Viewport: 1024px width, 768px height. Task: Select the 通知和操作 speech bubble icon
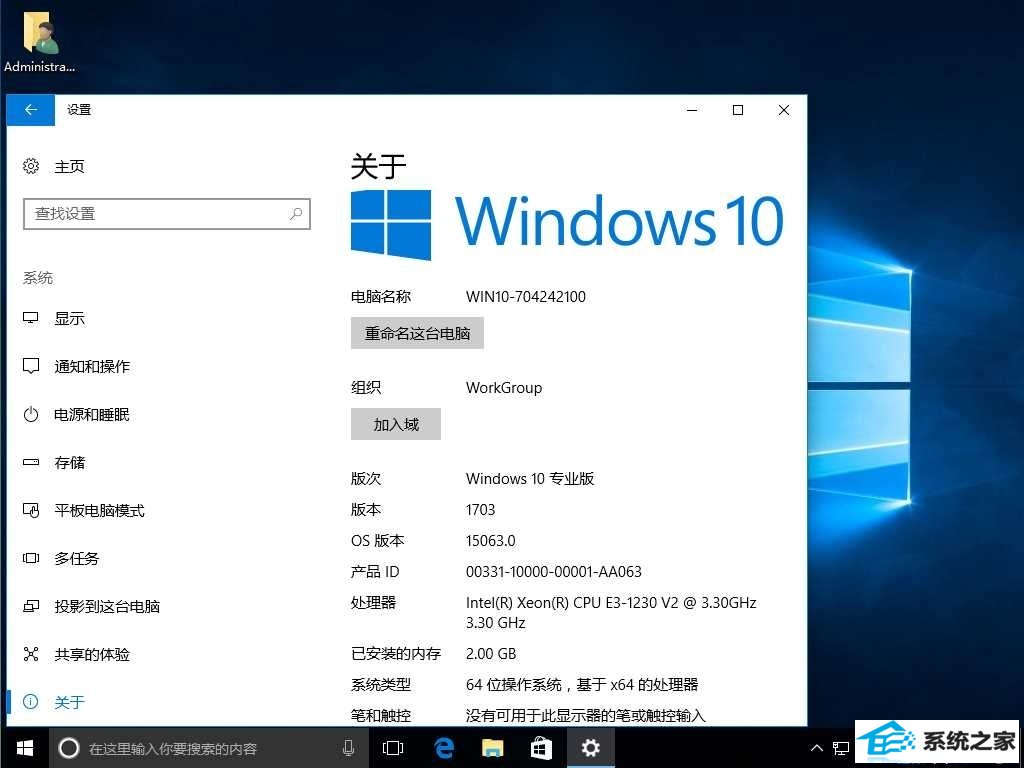point(31,366)
